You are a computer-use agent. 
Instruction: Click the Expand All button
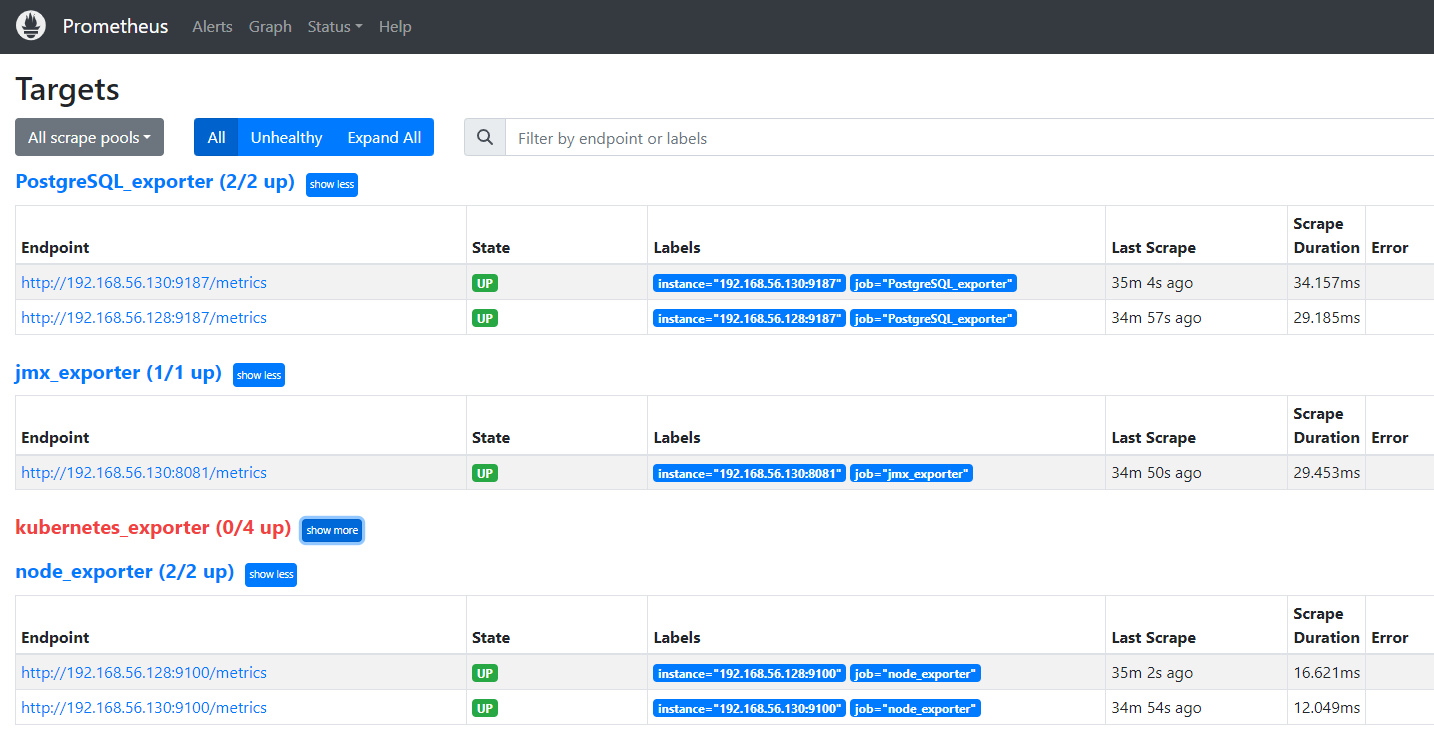(384, 138)
